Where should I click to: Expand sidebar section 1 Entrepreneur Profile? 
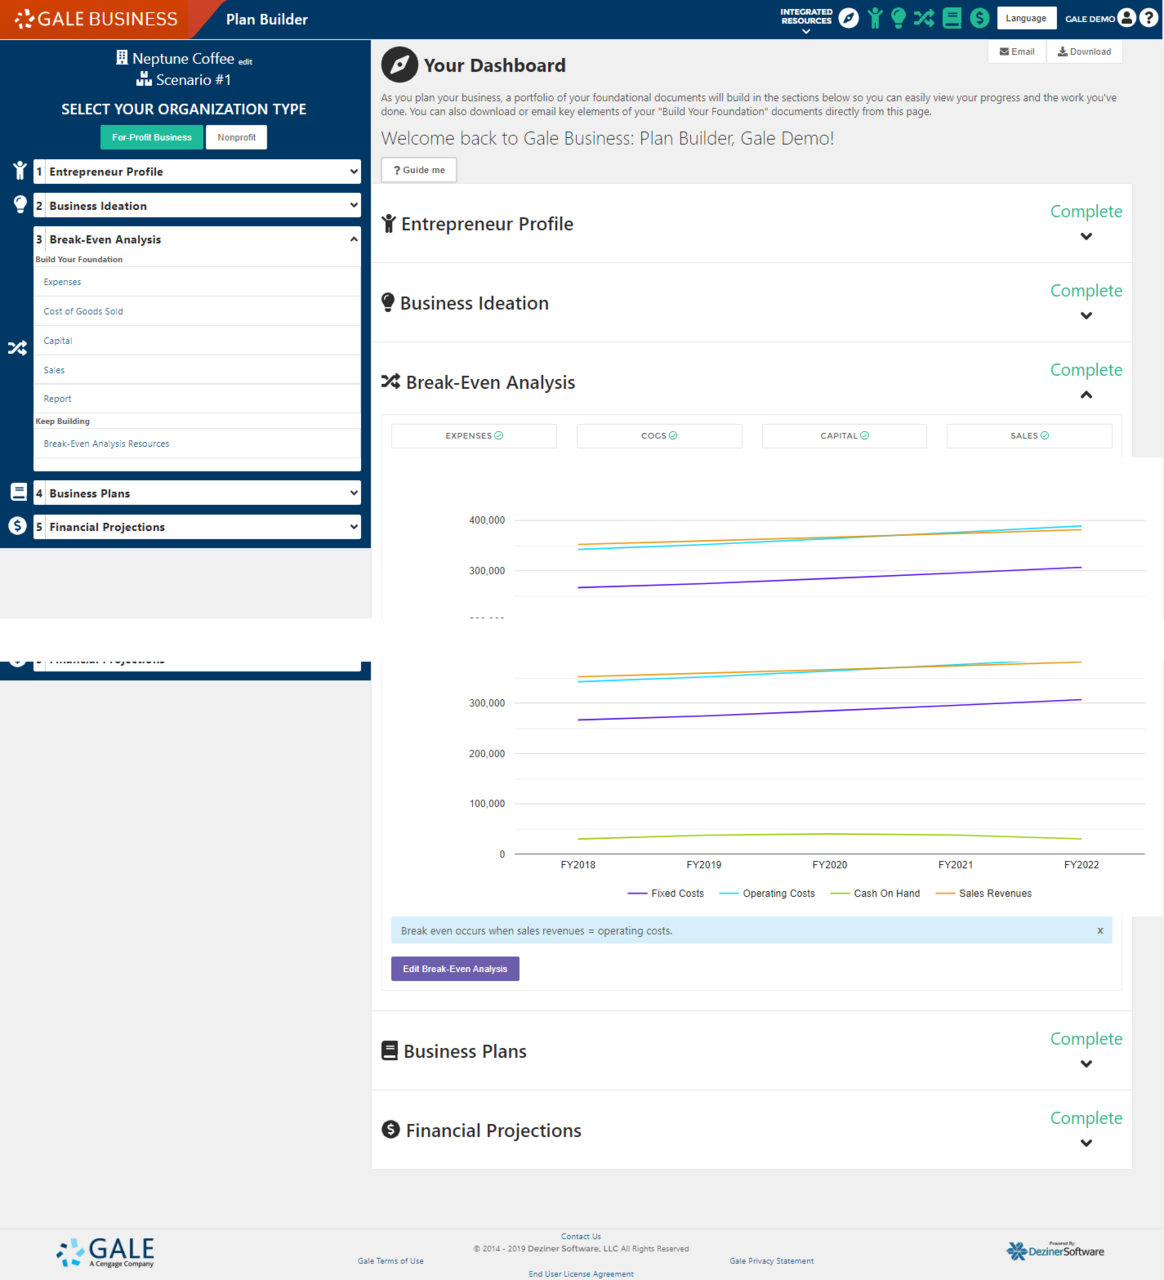[x=197, y=172]
